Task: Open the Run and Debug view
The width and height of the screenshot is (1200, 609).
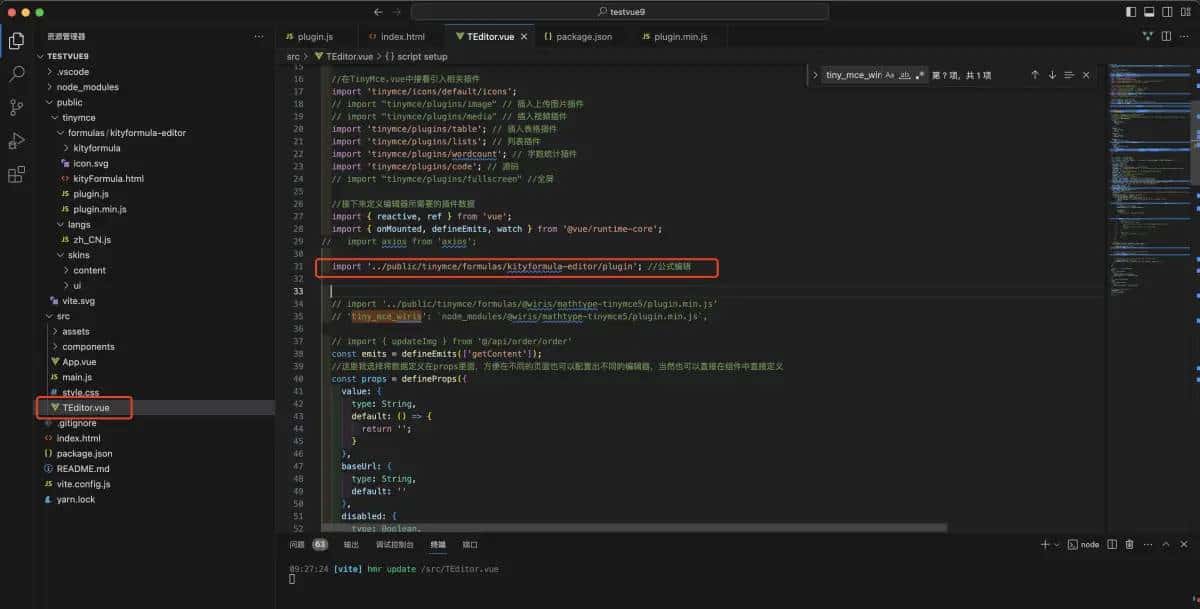Action: pyautogui.click(x=16, y=140)
